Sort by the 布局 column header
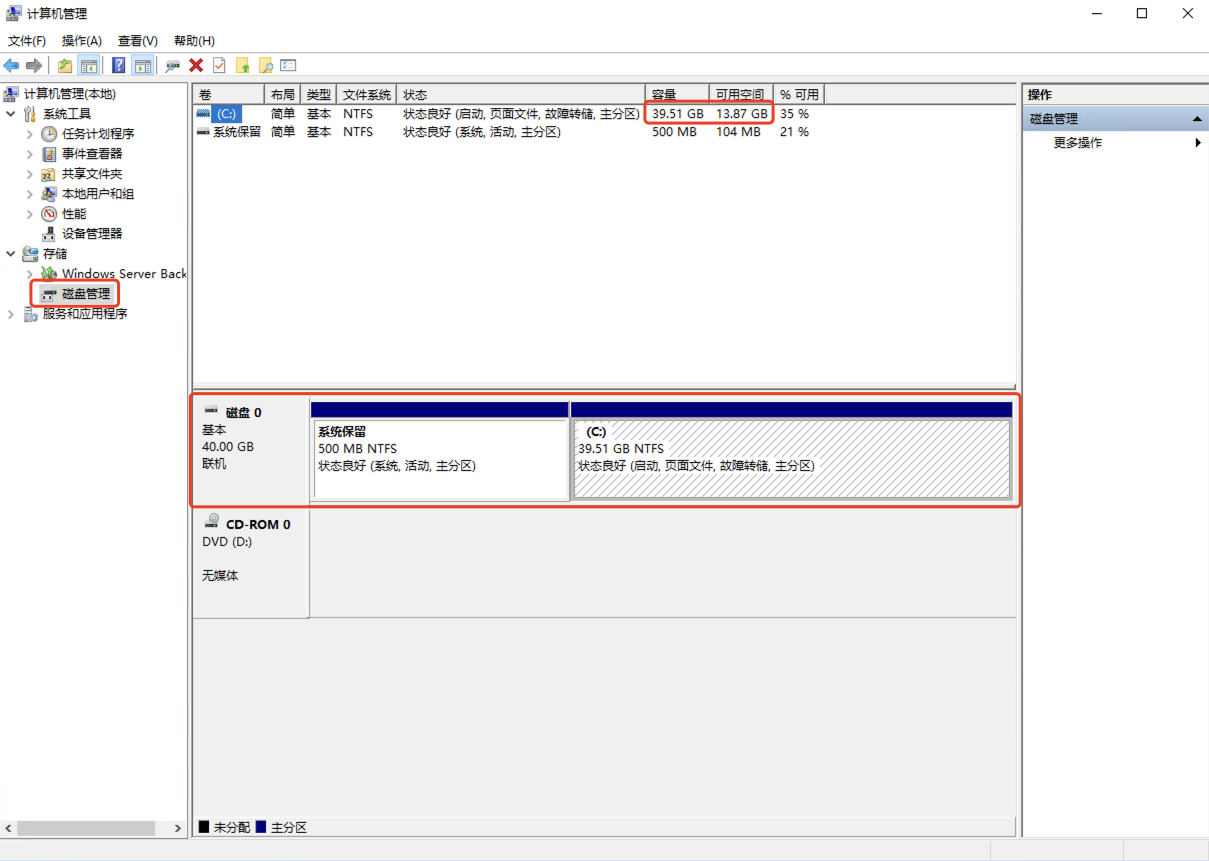Screen dimensions: 1209x861 click(282, 94)
